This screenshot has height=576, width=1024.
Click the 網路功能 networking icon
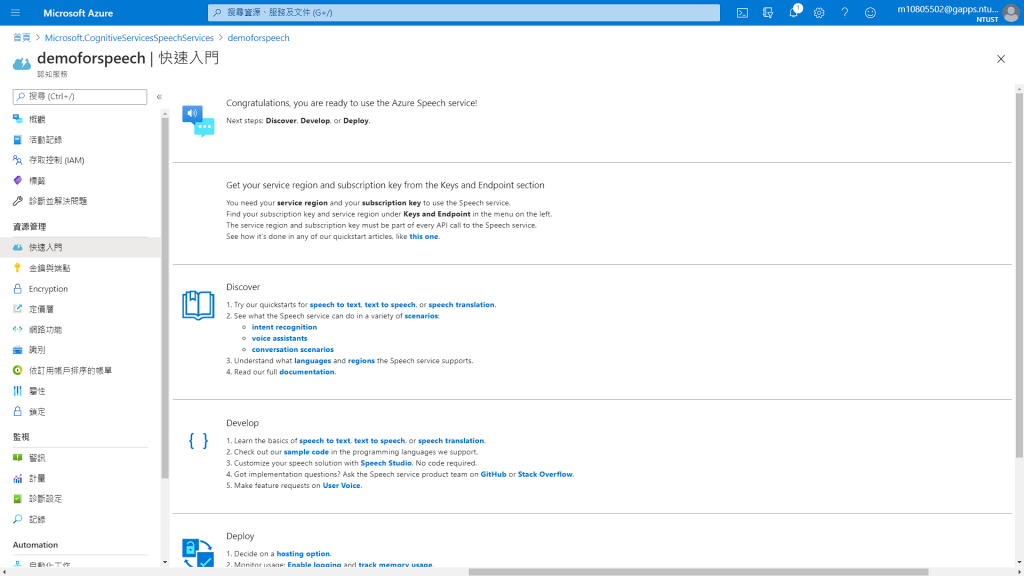[x=18, y=329]
